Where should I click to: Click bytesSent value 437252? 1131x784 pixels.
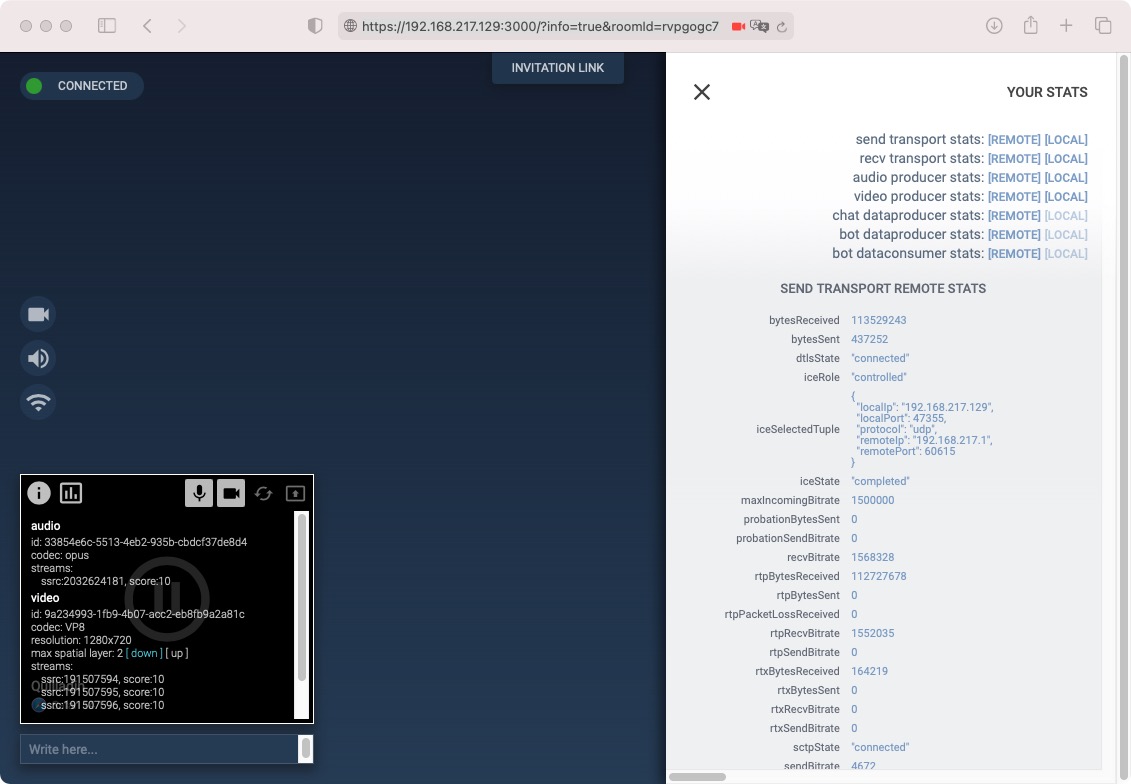(869, 339)
